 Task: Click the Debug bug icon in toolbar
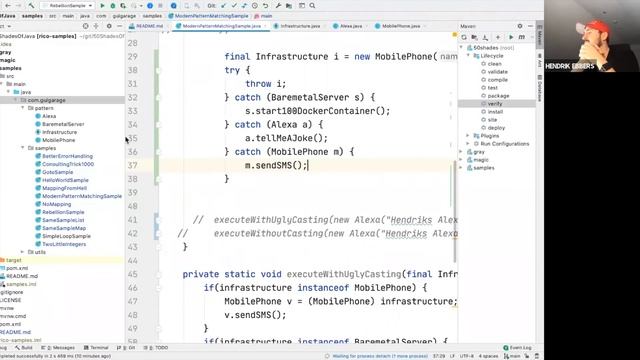[113, 6]
